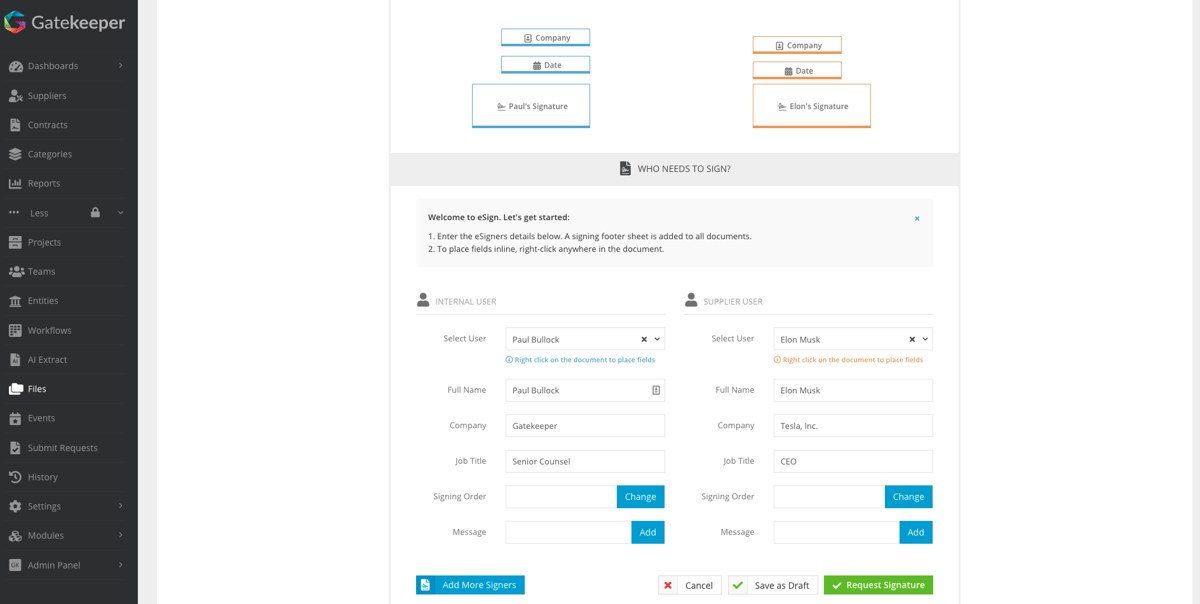Click the internal Signing Order input field
Viewport: 1200px width, 604px height.
(561, 497)
